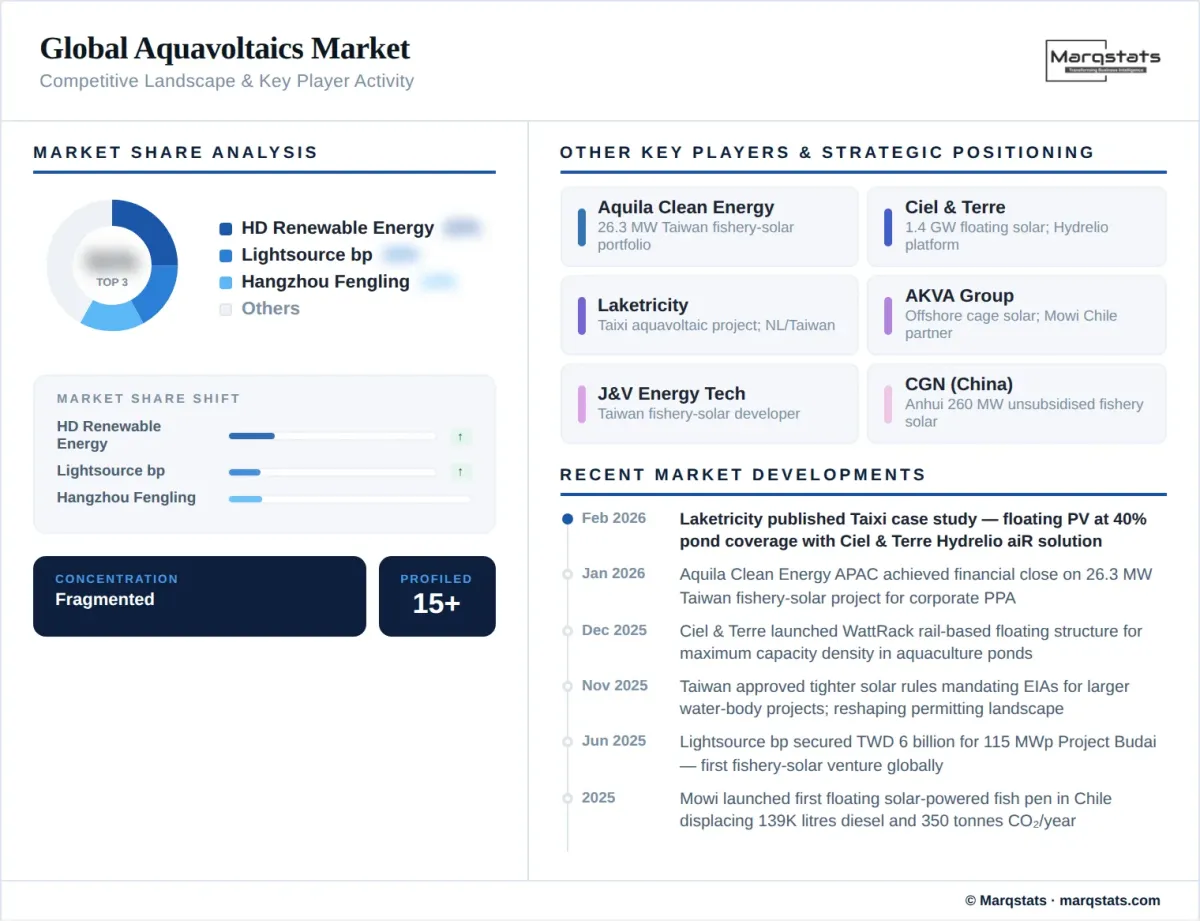Click the Anhui 260 MW unsubsidised fishery description
The height and width of the screenshot is (921, 1200).
(1024, 413)
